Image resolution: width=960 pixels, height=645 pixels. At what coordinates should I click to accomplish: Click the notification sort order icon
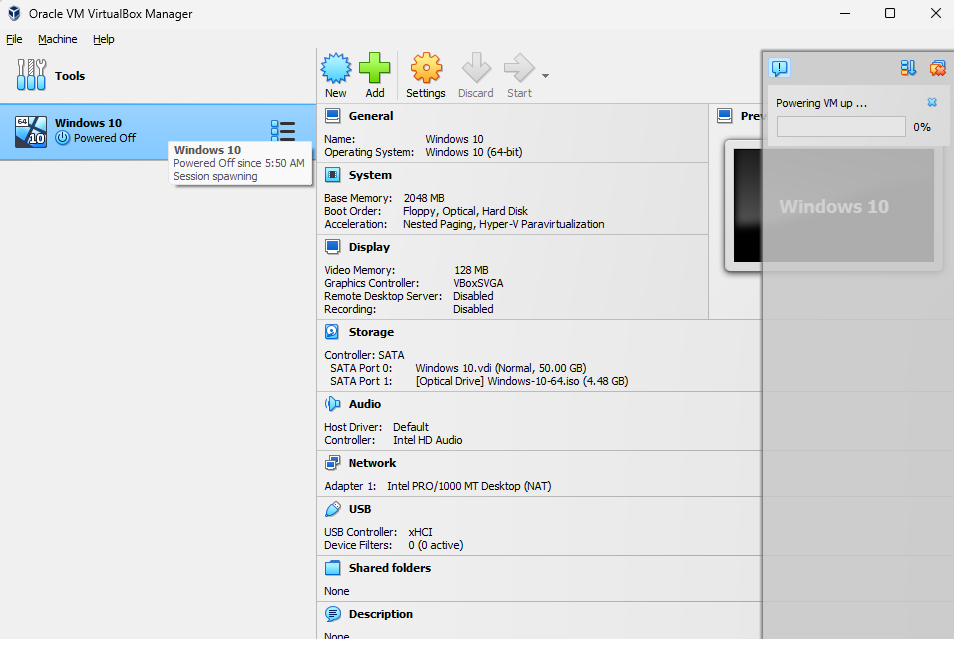(x=908, y=68)
